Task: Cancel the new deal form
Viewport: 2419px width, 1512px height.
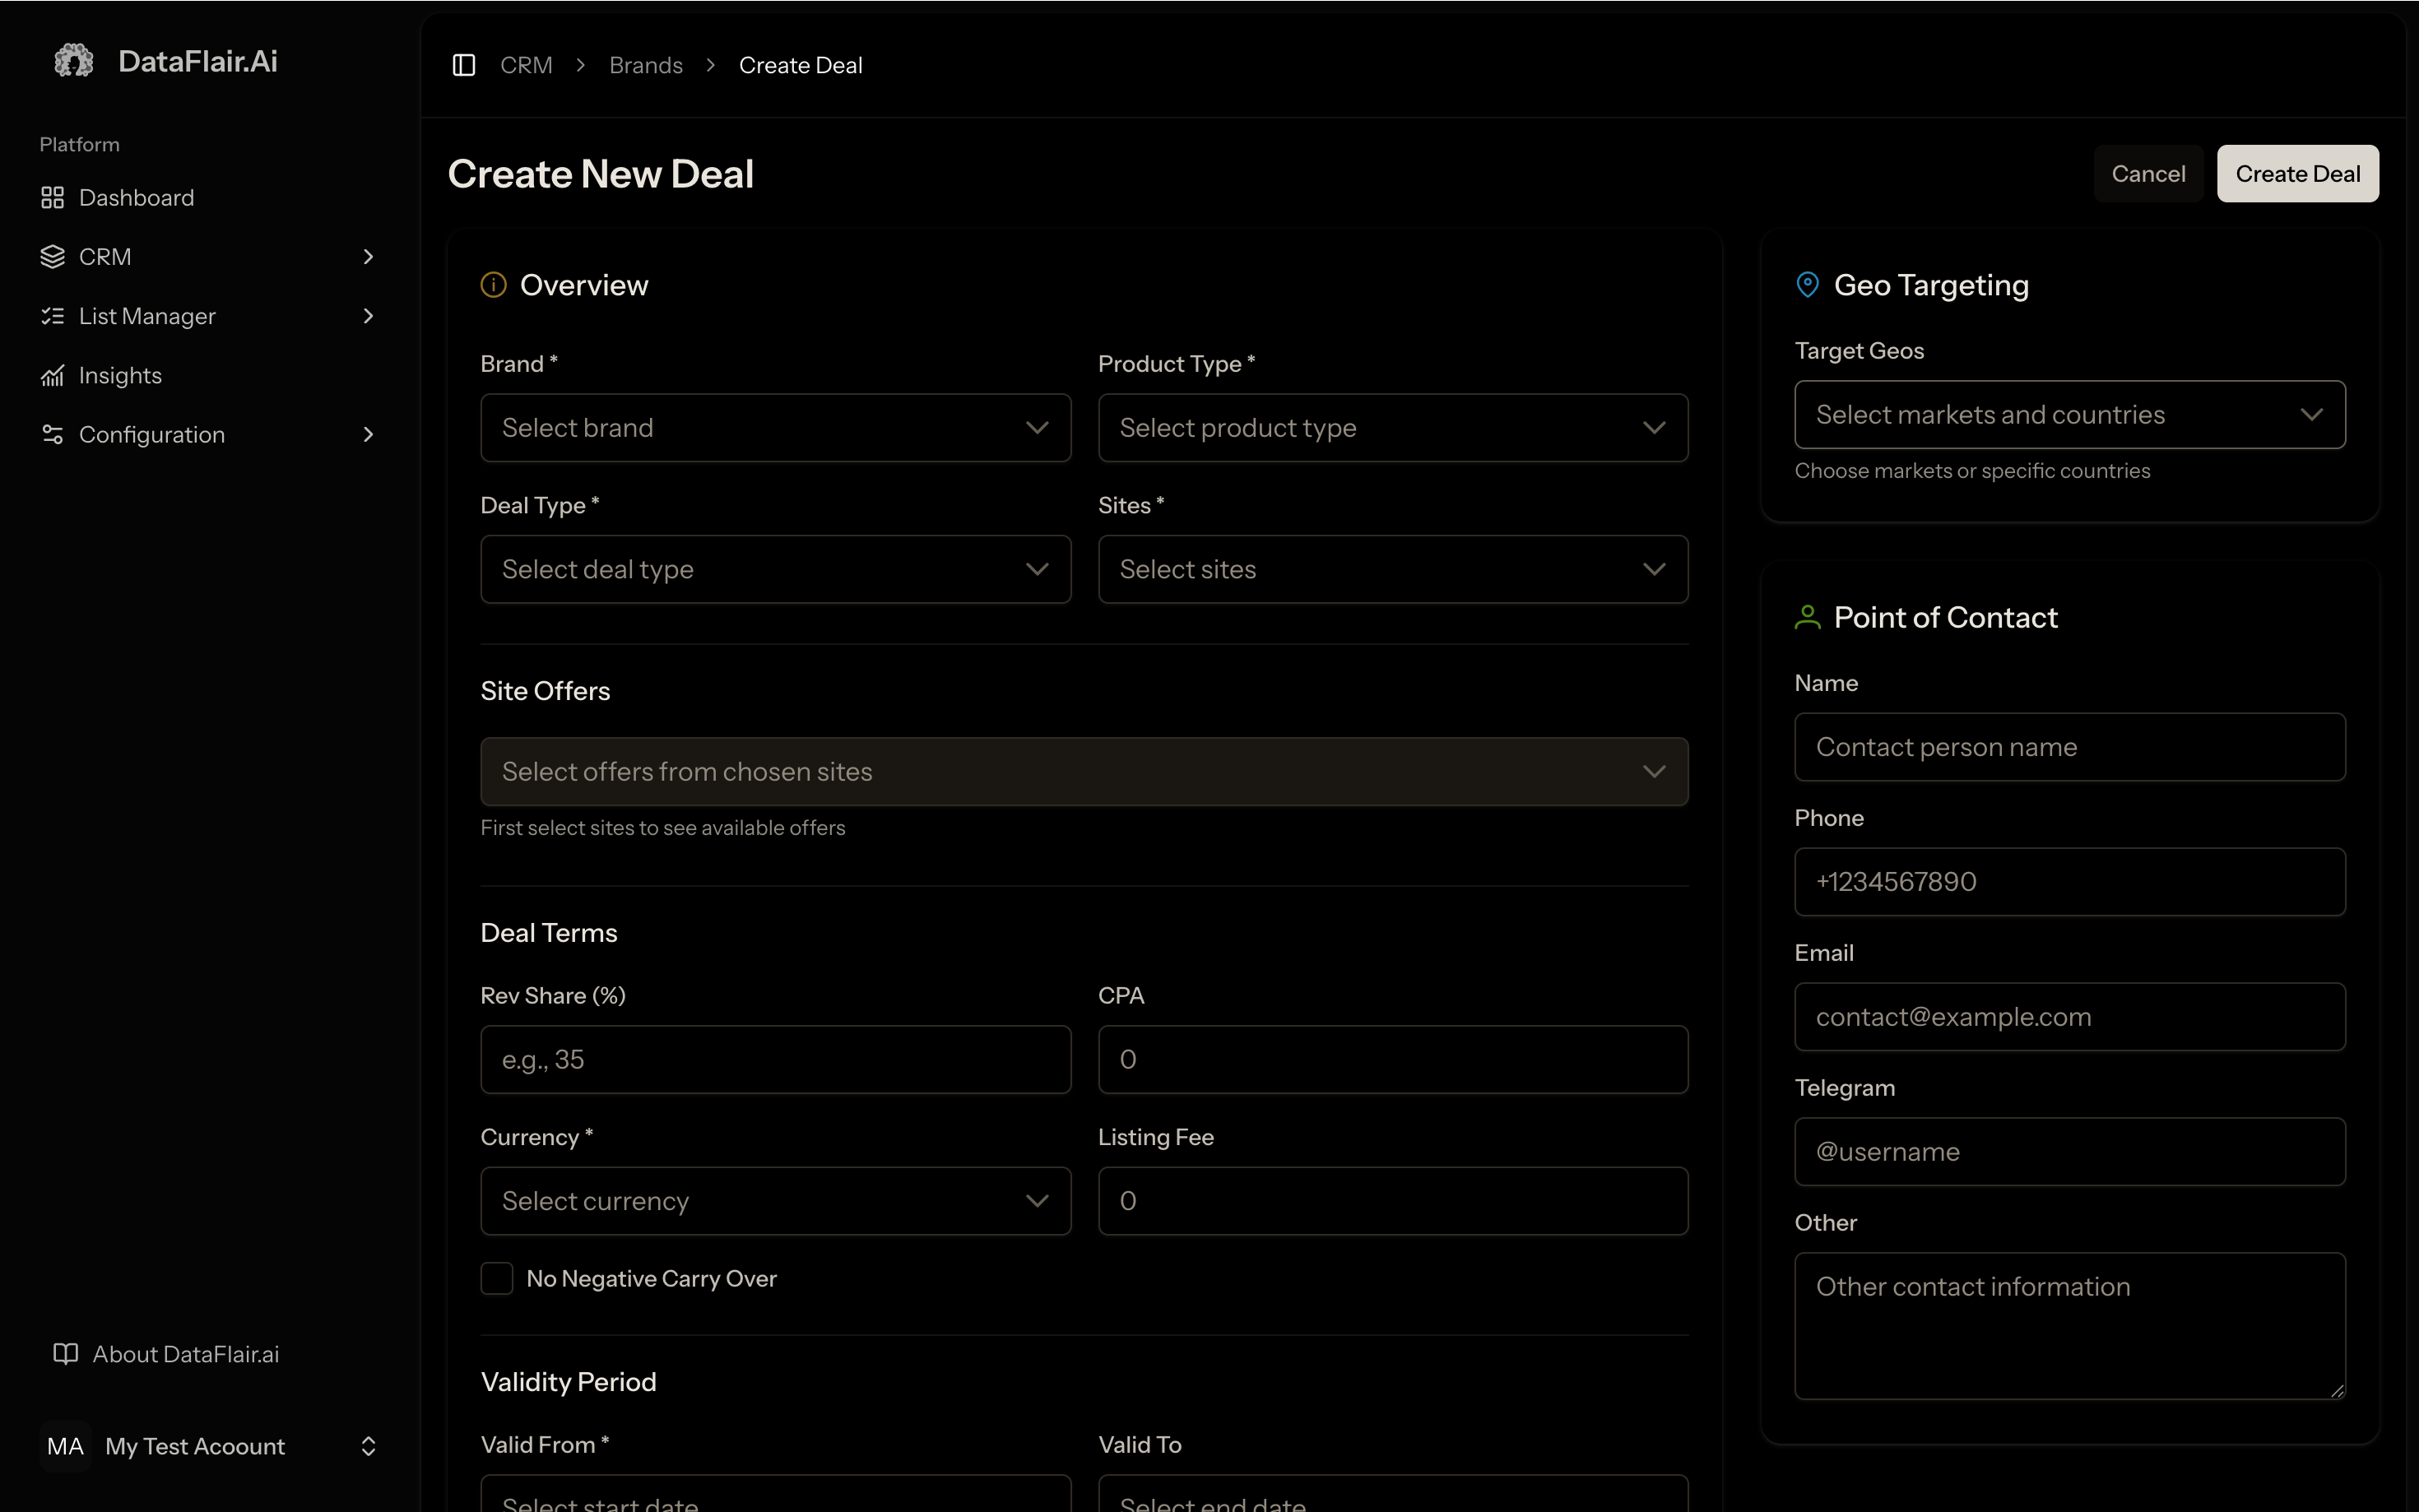Action: point(2147,174)
